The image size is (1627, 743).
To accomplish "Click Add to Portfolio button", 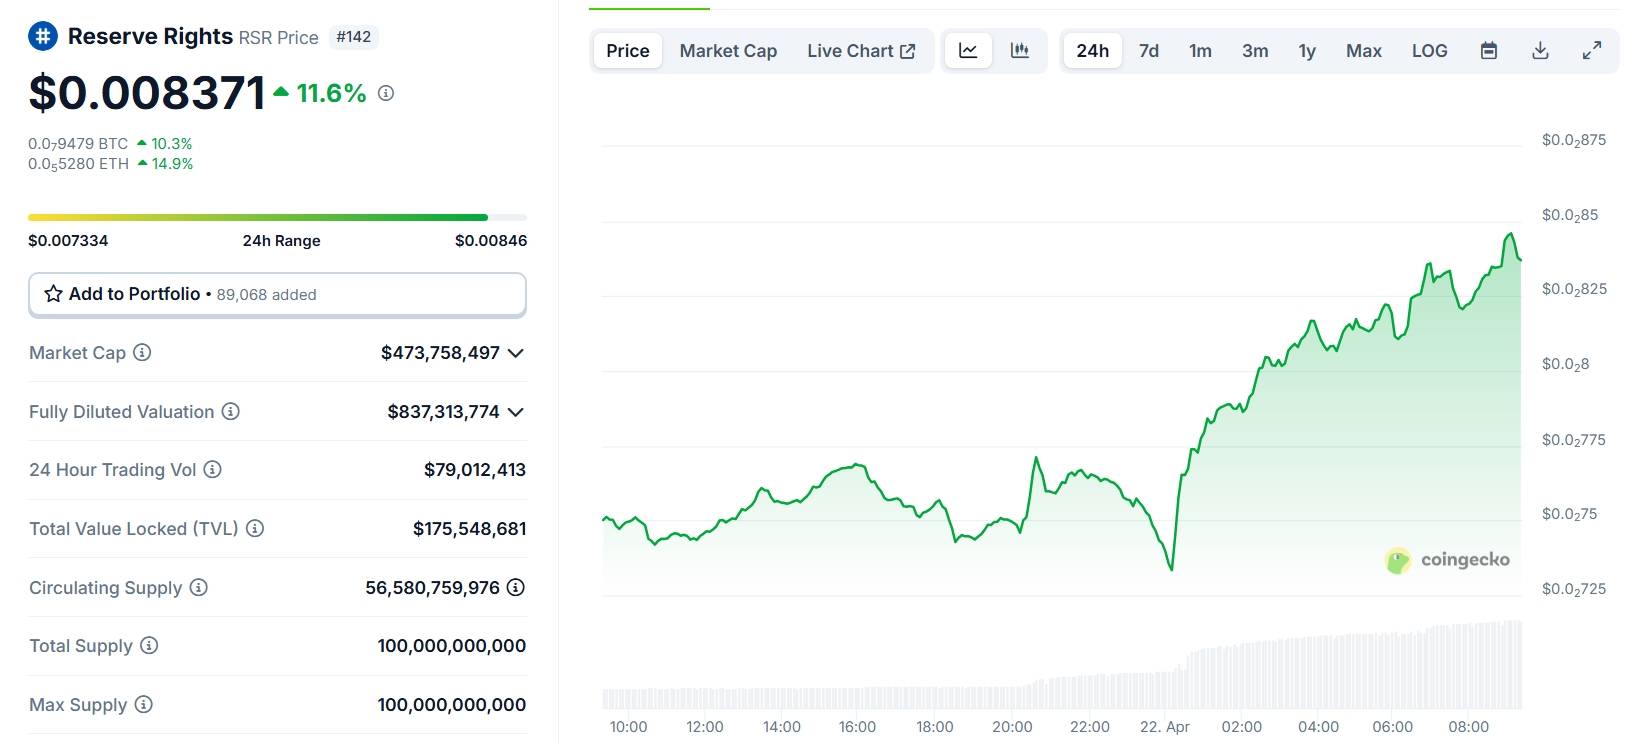I will [277, 294].
